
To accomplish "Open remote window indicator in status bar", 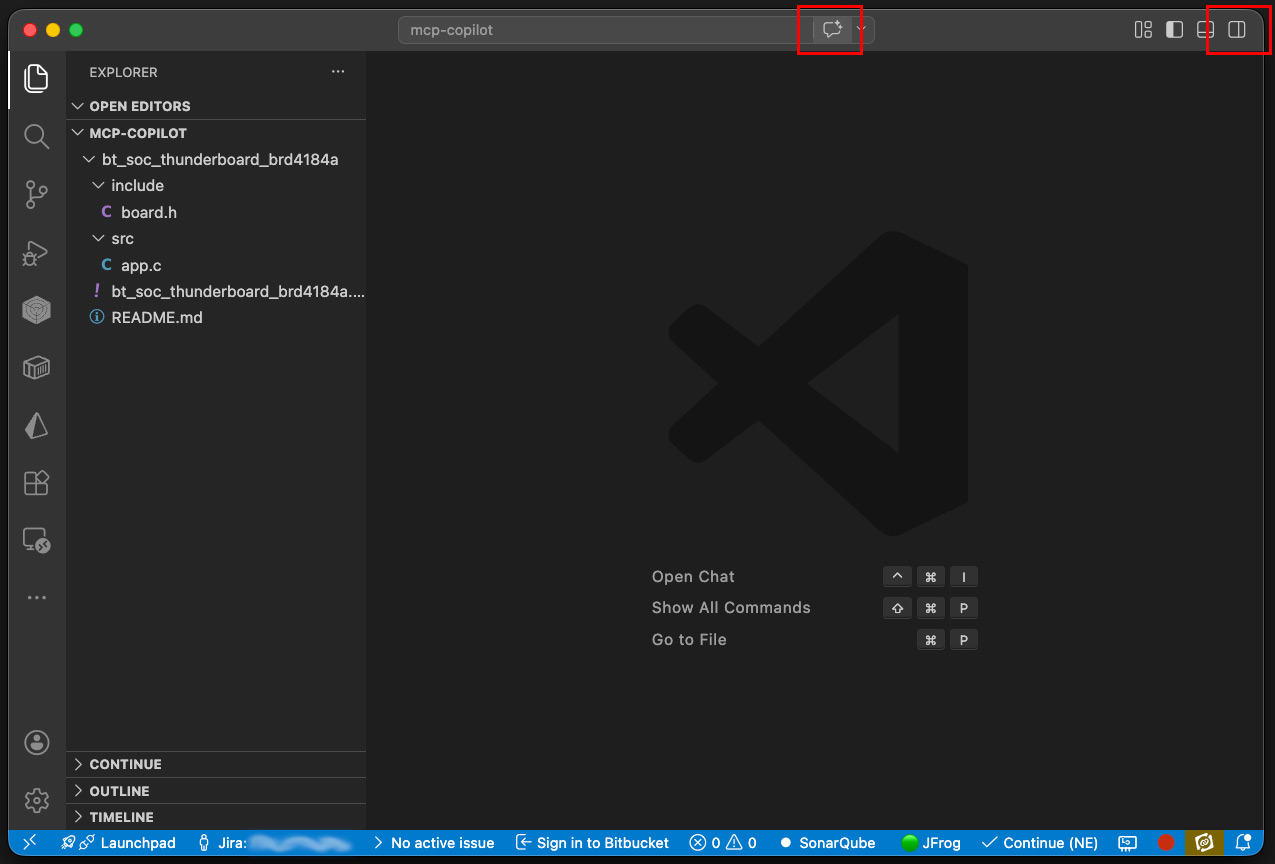I will tap(29, 842).
